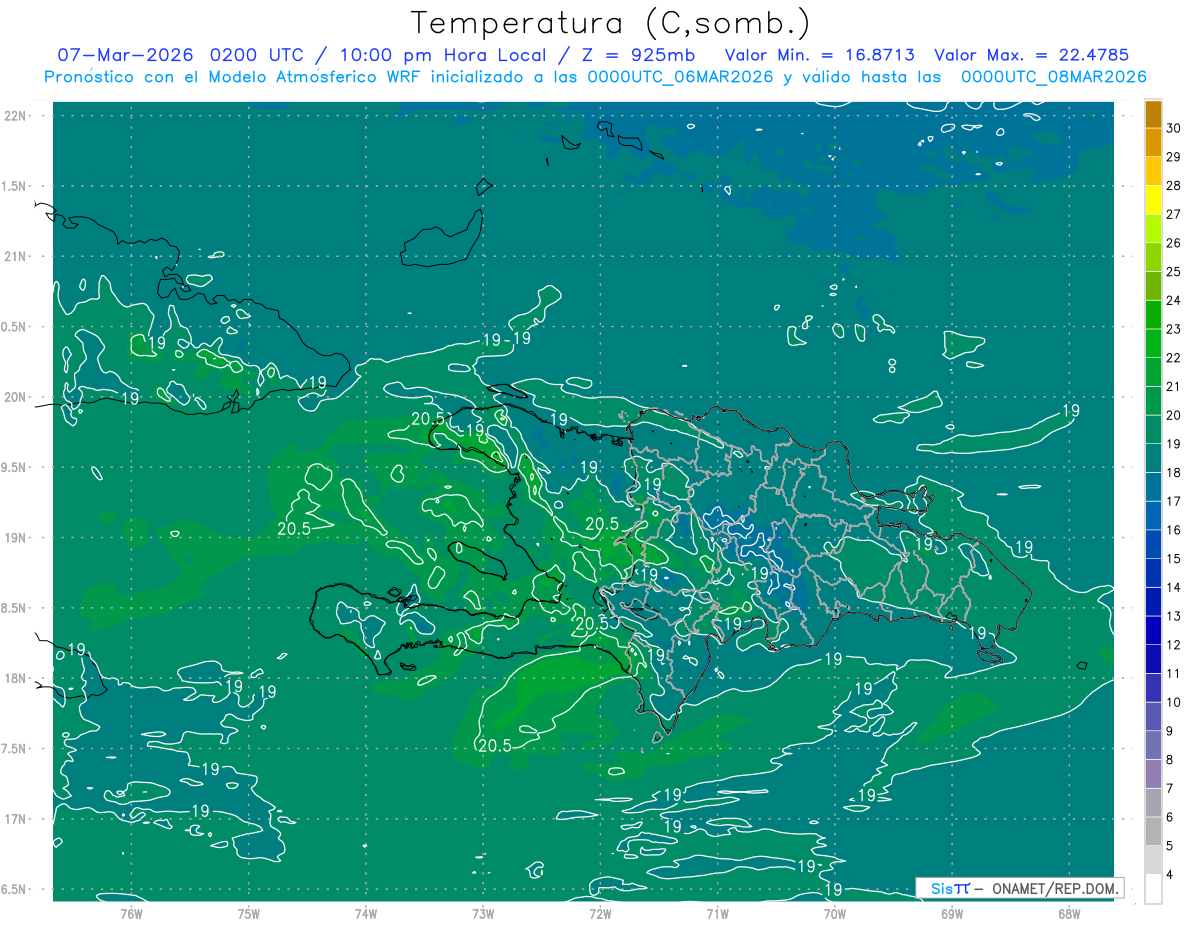Image resolution: width=1200 pixels, height=927 pixels.
Task: Click the 9.5N latitude axis label
Action: click(15, 468)
